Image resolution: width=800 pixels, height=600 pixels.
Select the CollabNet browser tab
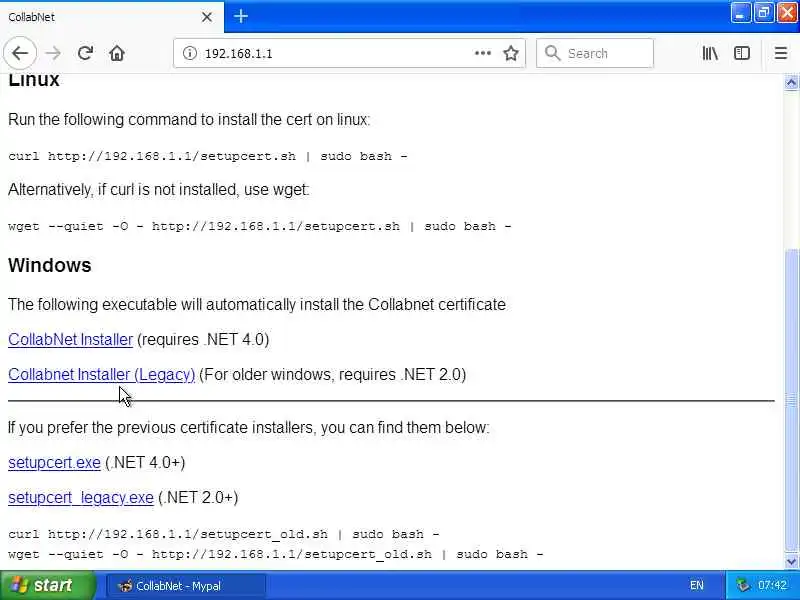point(111,17)
